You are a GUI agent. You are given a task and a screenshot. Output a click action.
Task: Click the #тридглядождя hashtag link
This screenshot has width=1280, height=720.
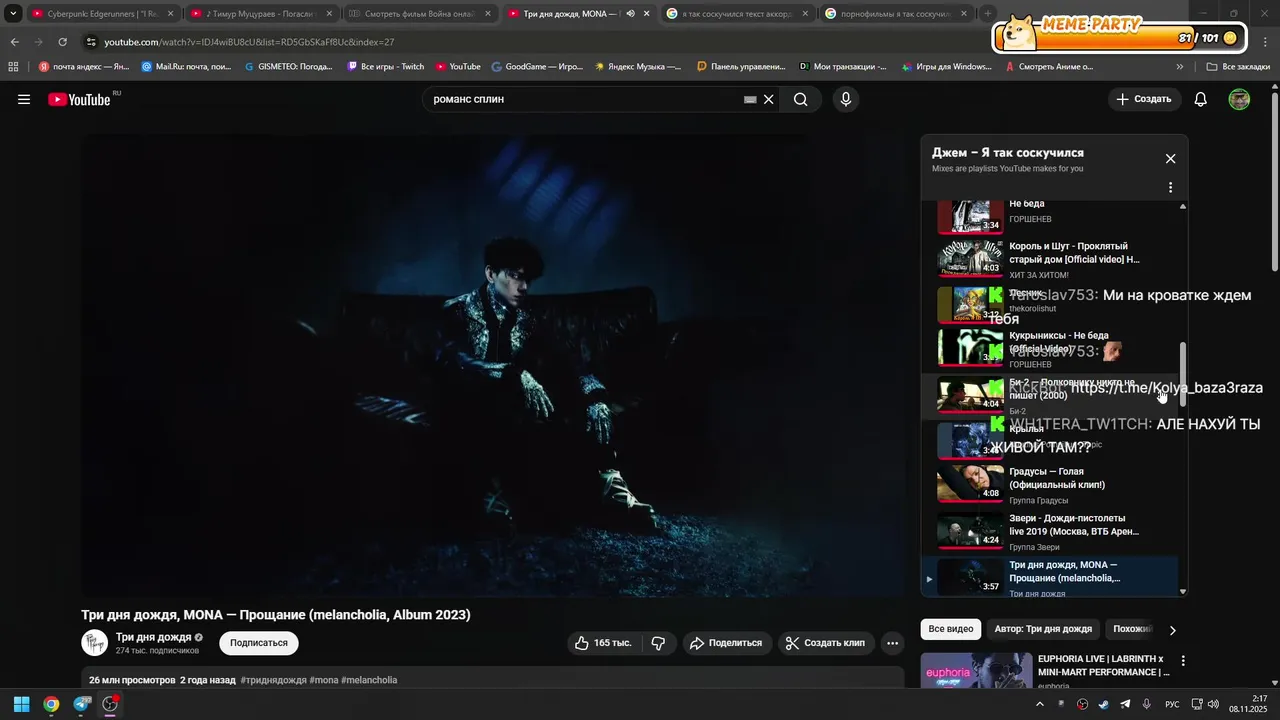point(273,680)
